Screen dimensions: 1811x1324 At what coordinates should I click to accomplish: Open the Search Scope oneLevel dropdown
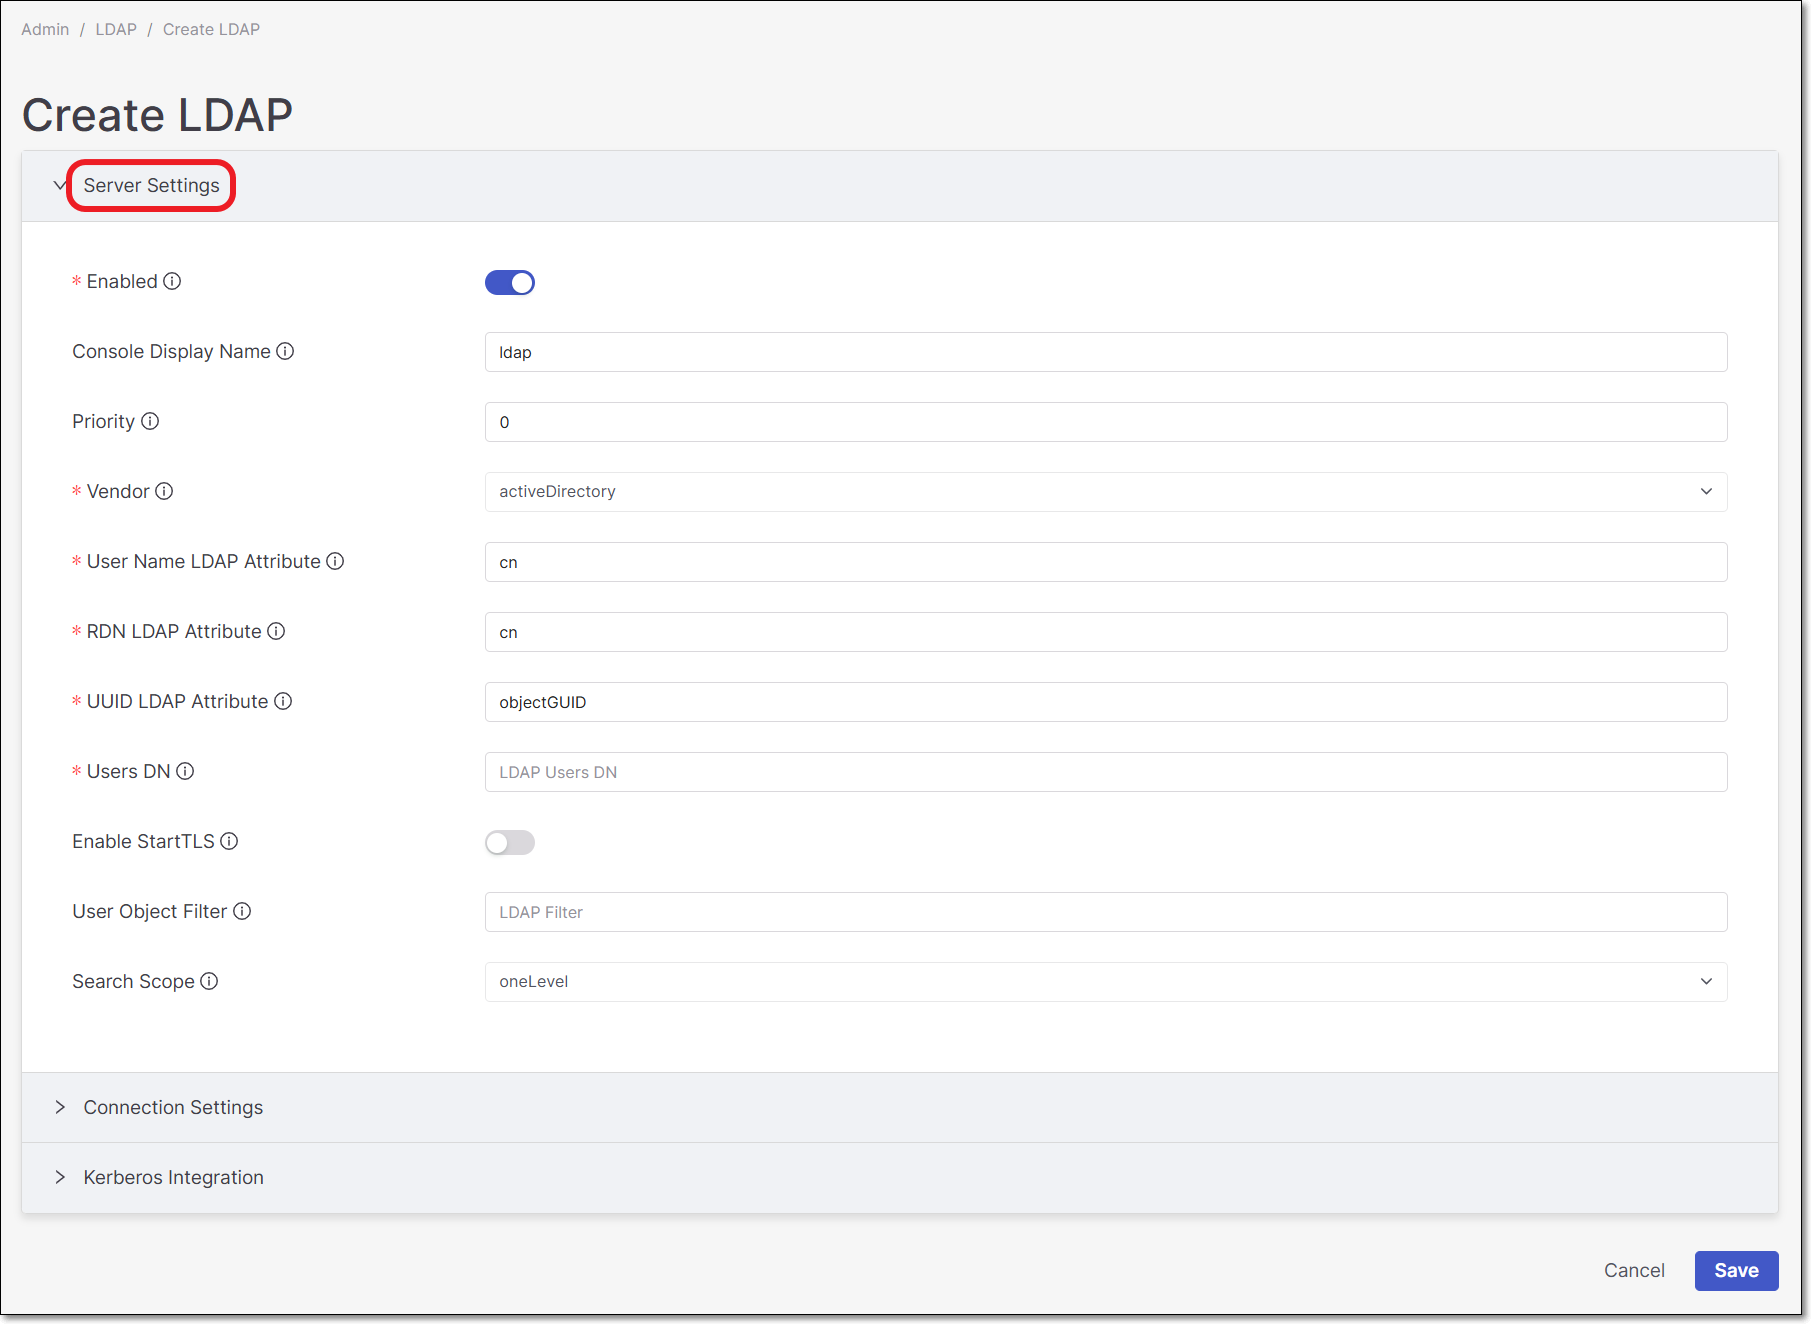(1106, 982)
